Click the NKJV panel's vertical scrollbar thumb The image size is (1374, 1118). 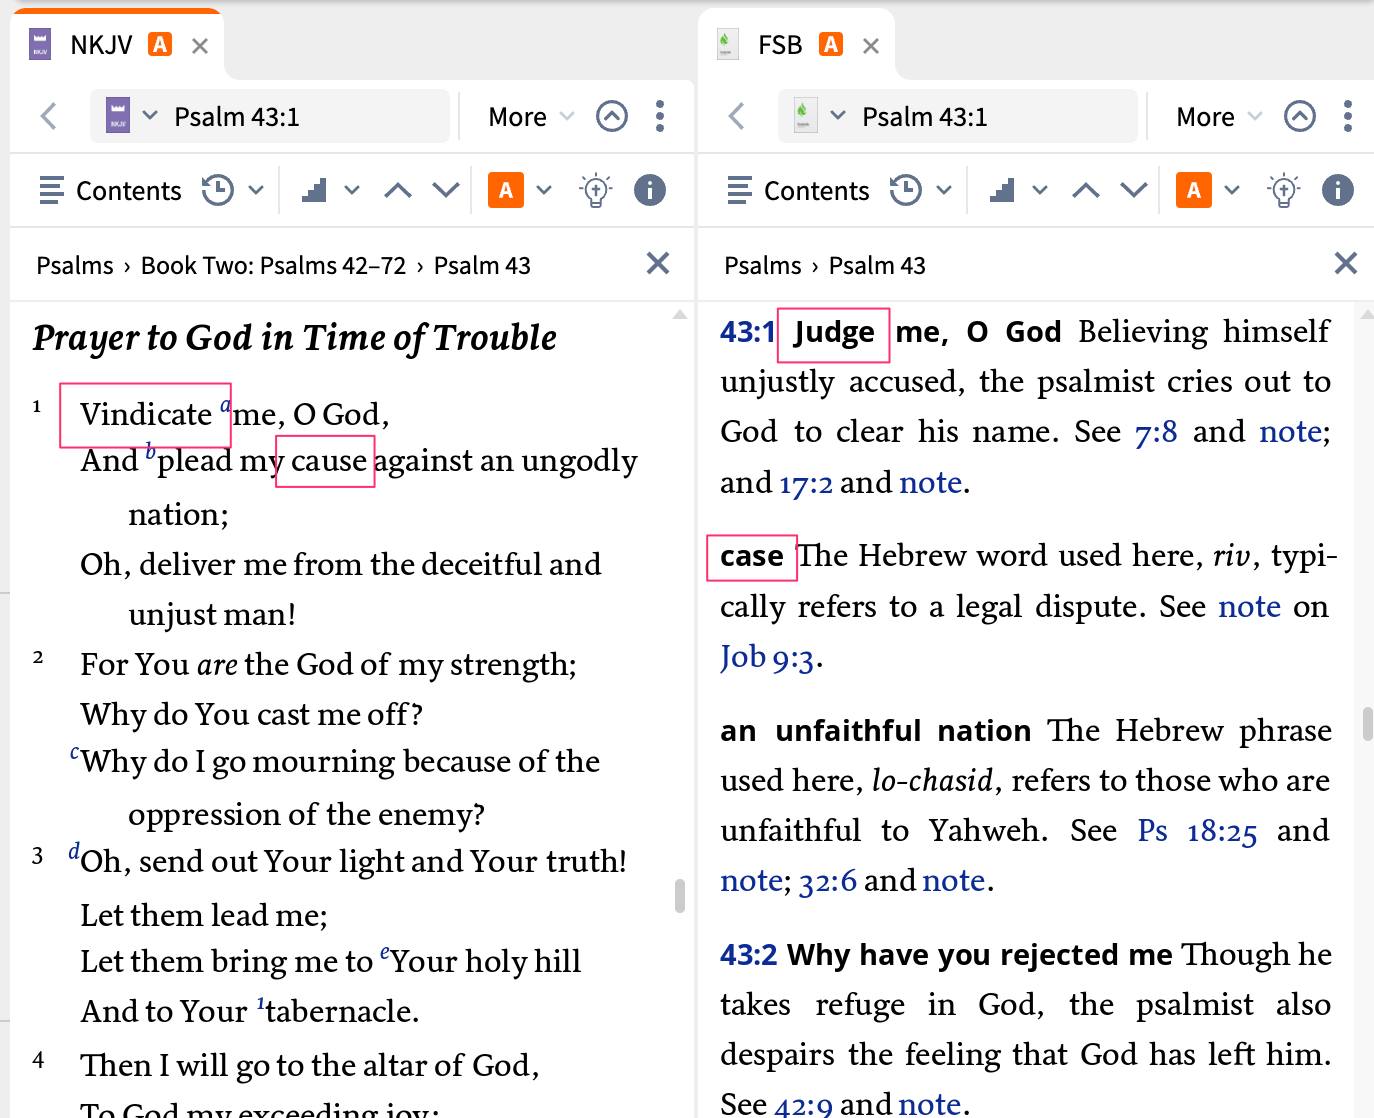[x=680, y=896]
